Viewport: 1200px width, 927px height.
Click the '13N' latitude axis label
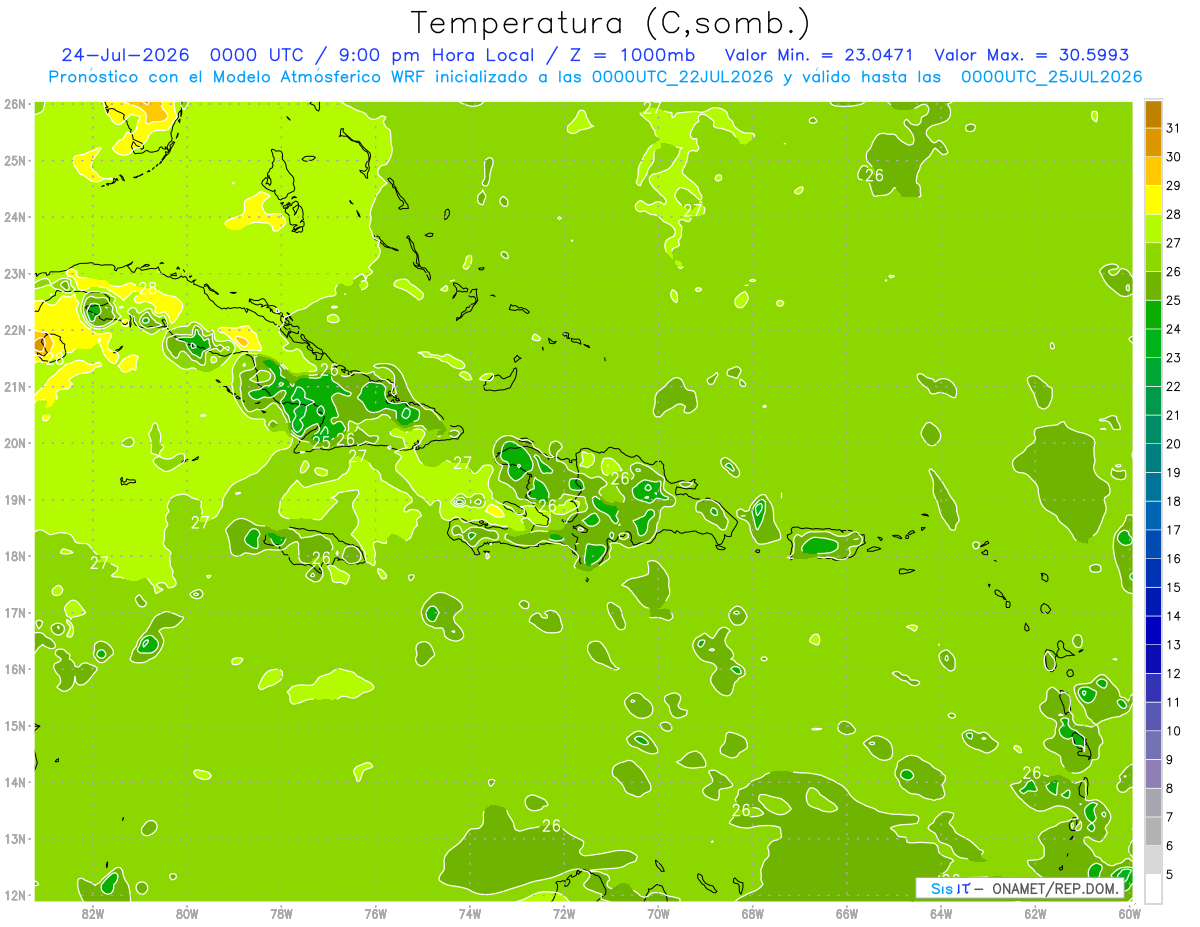pos(15,838)
